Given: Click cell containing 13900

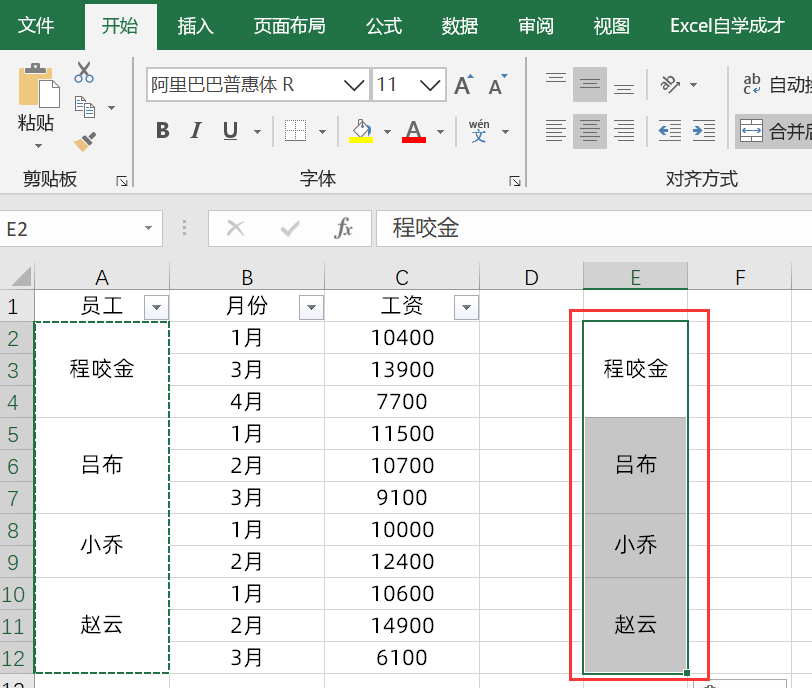Looking at the screenshot, I should click(402, 370).
